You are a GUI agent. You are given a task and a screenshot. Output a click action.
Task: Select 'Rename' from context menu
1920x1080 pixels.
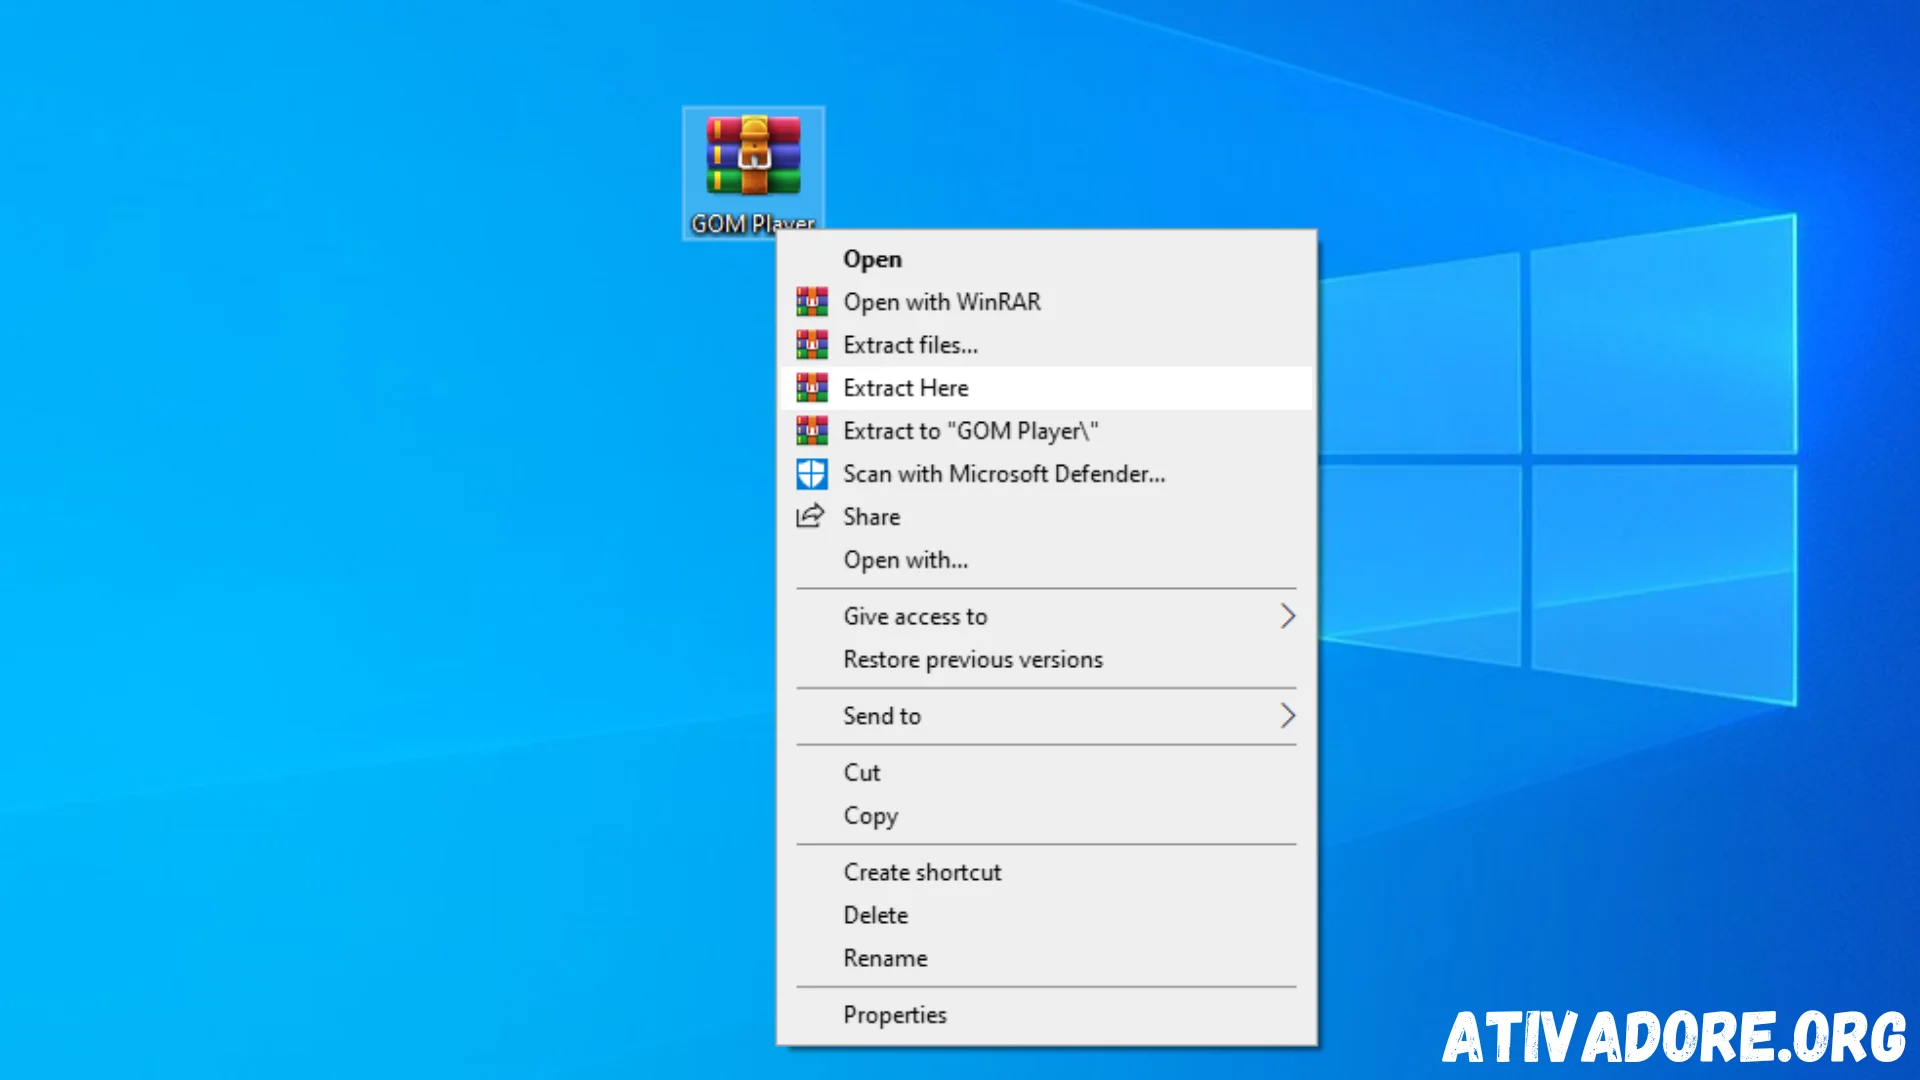coord(885,957)
